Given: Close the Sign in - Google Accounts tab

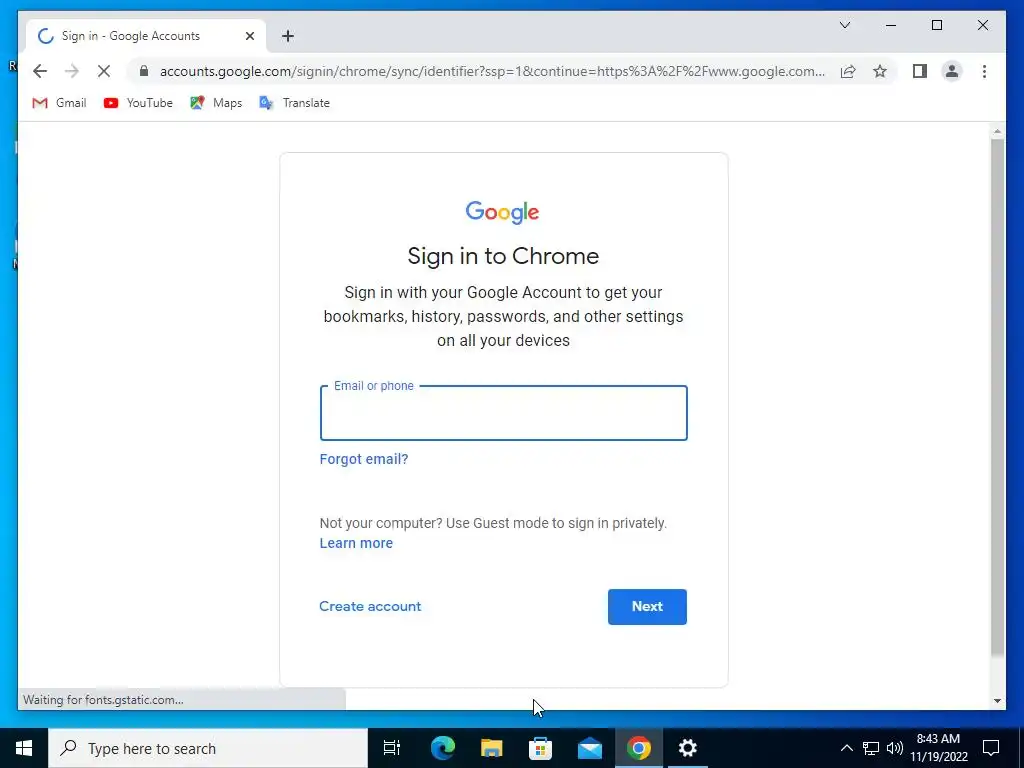Looking at the screenshot, I should point(249,36).
